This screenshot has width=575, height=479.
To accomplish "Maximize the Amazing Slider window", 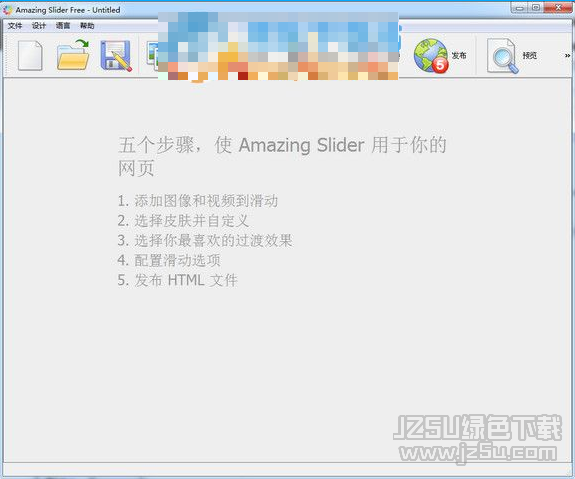I will click(536, 8).
